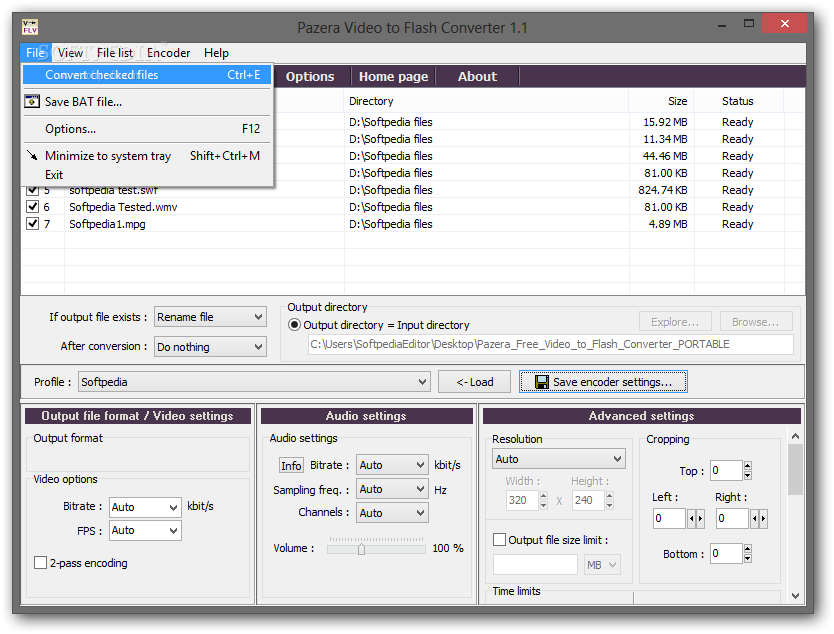The image size is (834, 634).
Task: Open the Help menu
Action: click(x=216, y=53)
